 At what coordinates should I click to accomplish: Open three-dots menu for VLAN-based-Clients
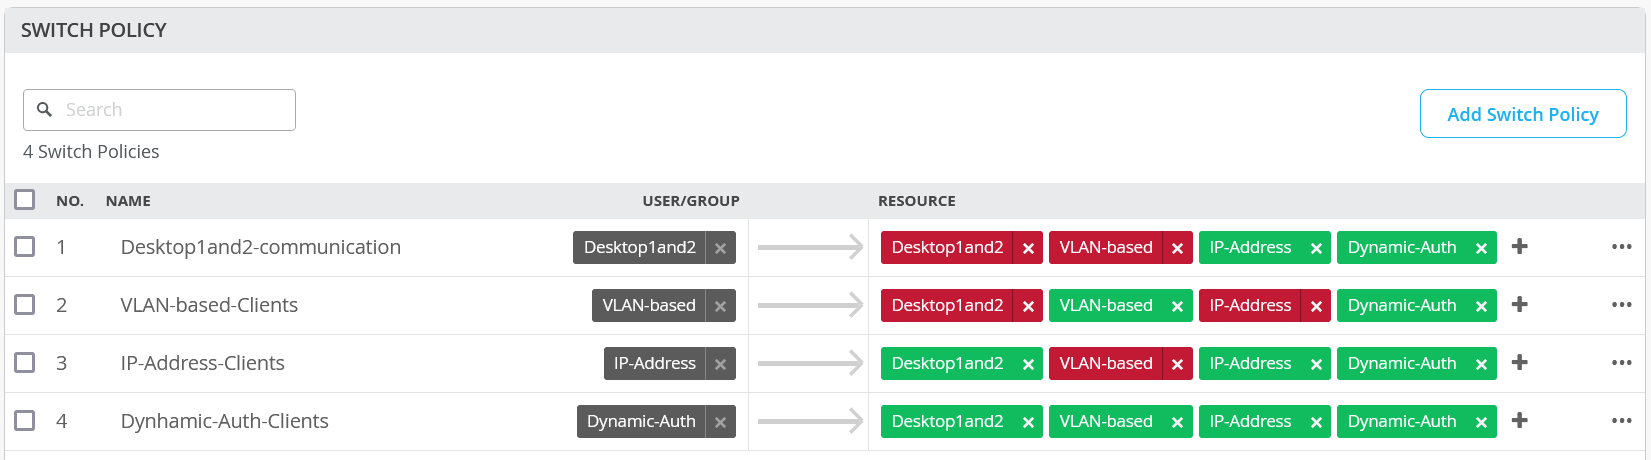pyautogui.click(x=1621, y=305)
